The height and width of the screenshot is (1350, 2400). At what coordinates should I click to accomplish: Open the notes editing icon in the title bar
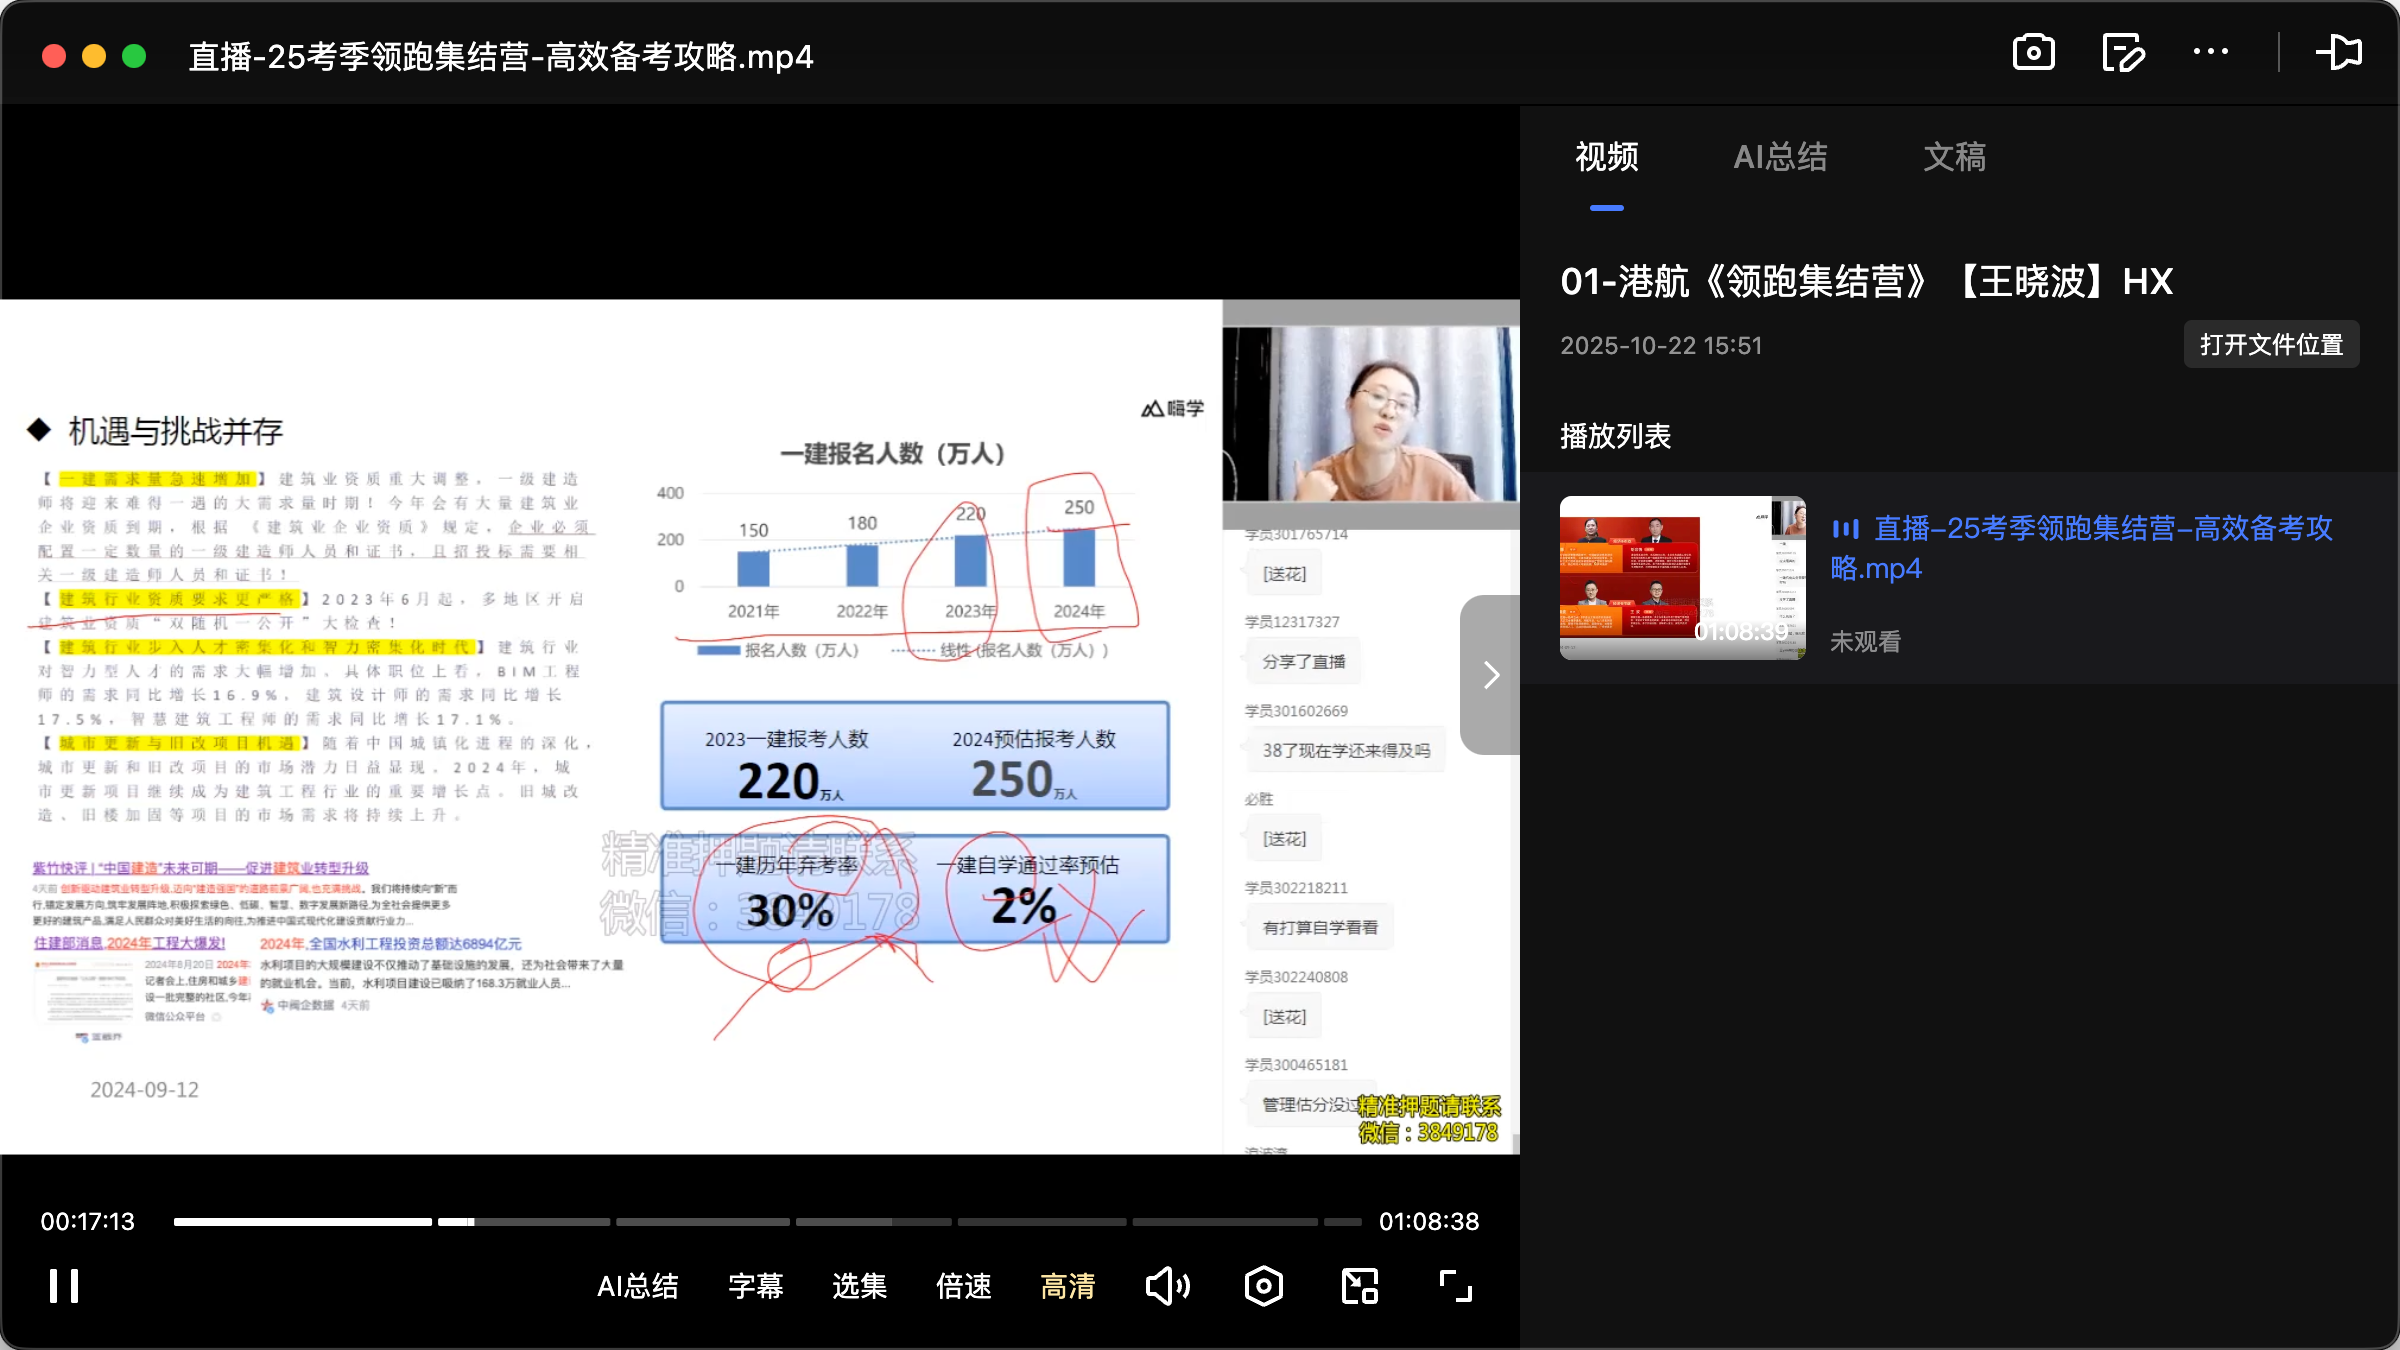coord(2122,52)
